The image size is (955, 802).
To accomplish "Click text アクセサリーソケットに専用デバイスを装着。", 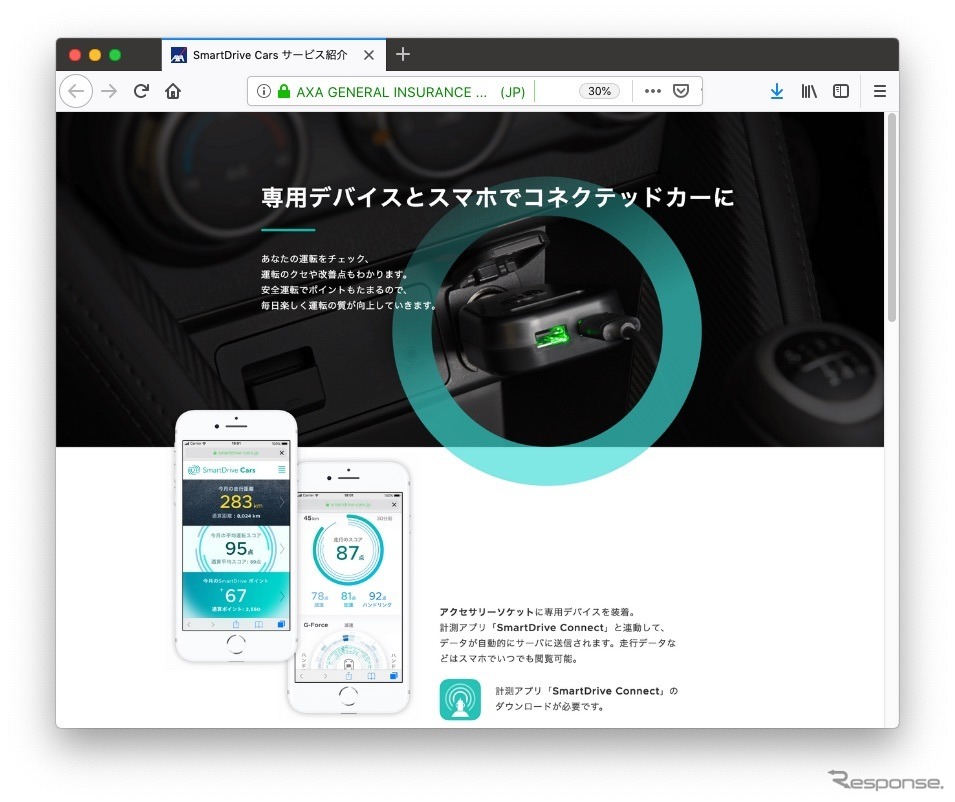I will [538, 612].
